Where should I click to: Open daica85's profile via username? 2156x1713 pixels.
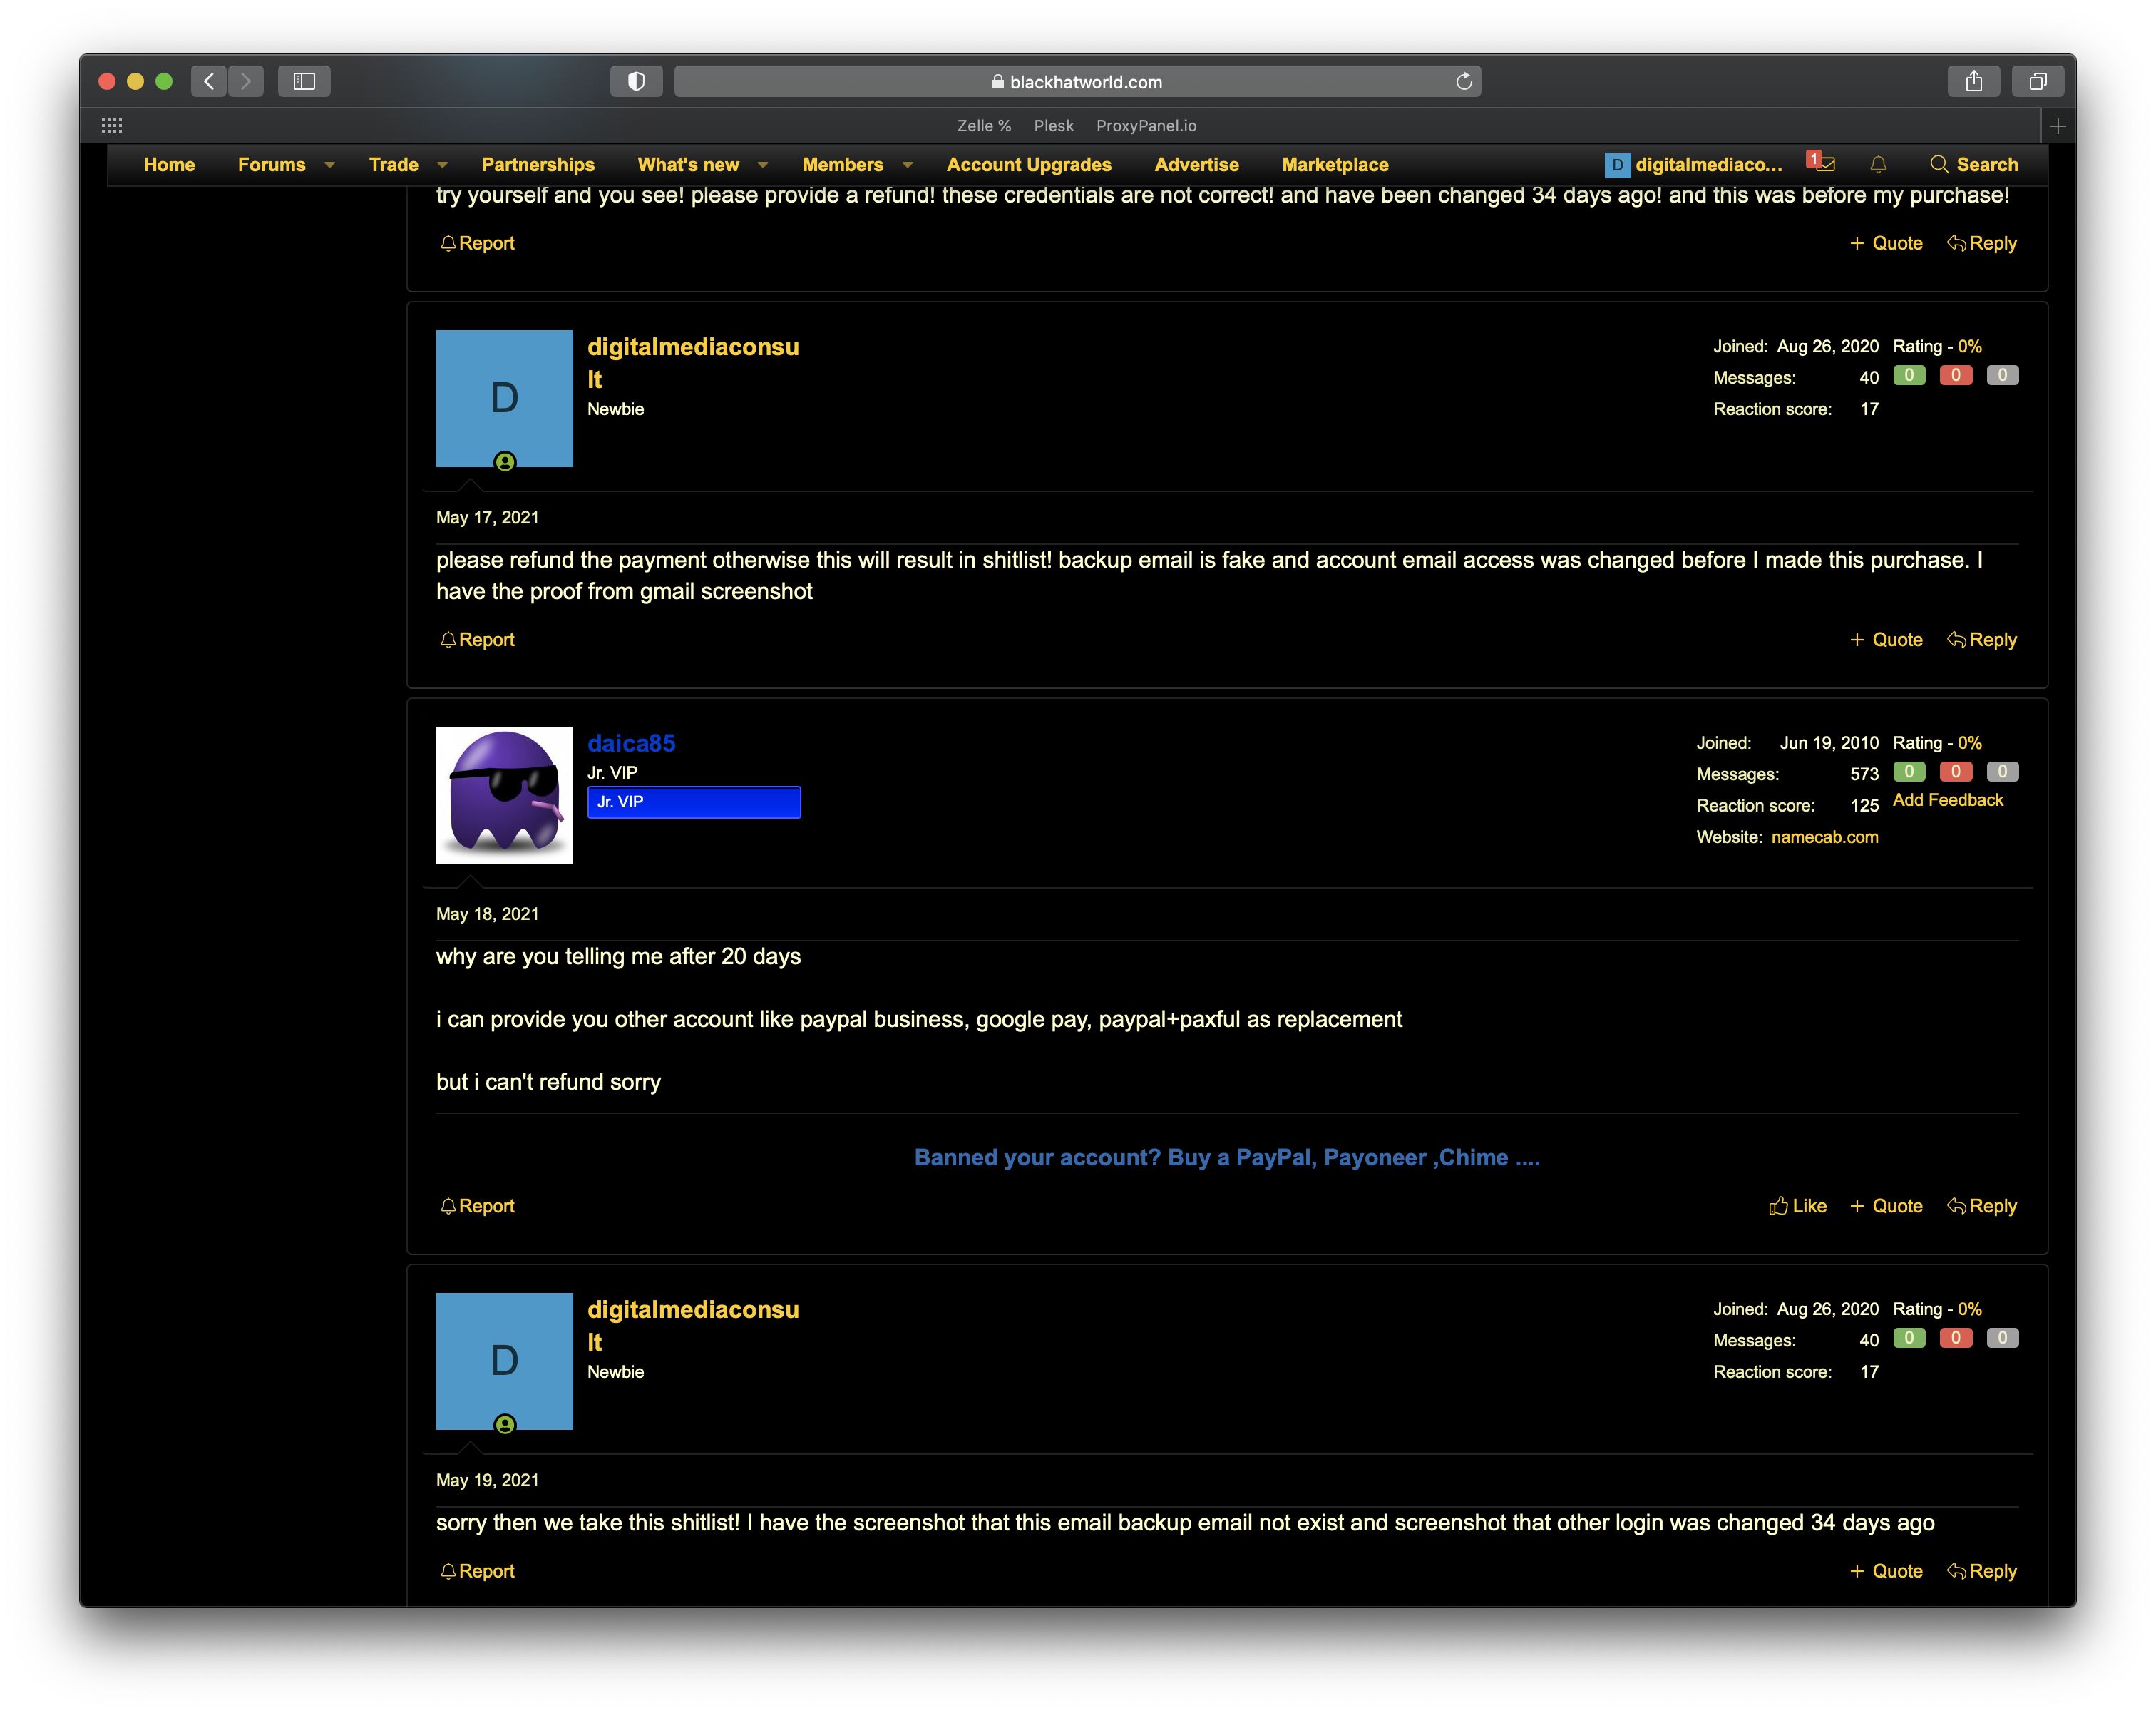tap(631, 743)
